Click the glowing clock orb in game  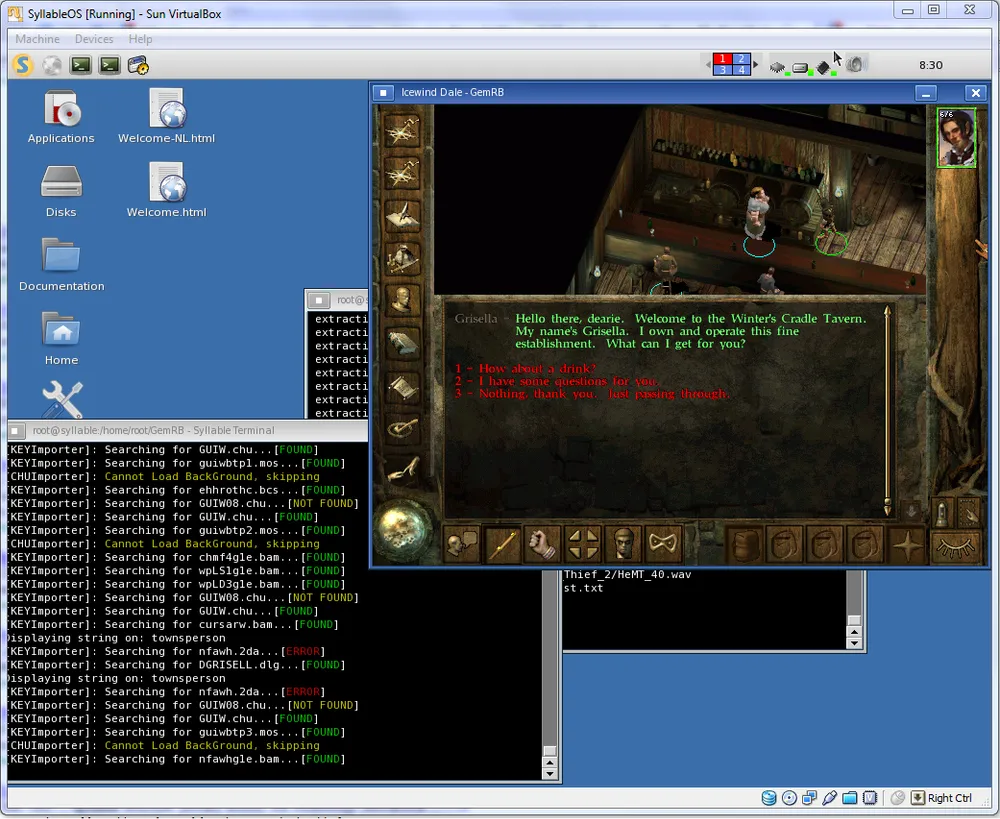[402, 529]
